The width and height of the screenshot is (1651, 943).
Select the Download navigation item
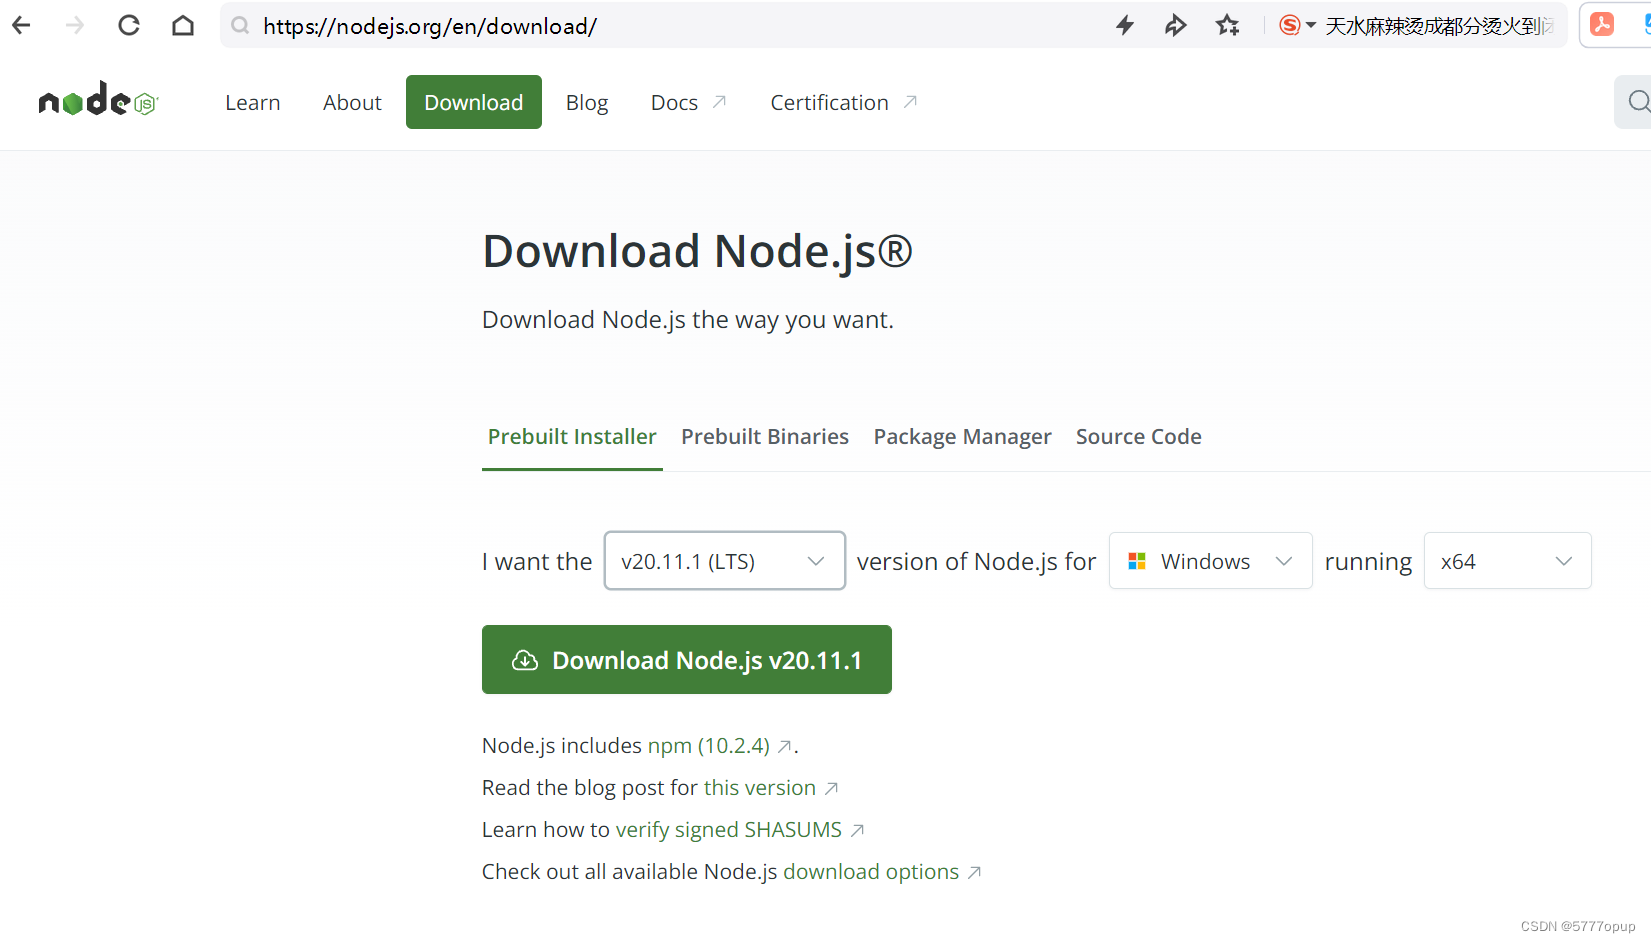click(x=474, y=102)
